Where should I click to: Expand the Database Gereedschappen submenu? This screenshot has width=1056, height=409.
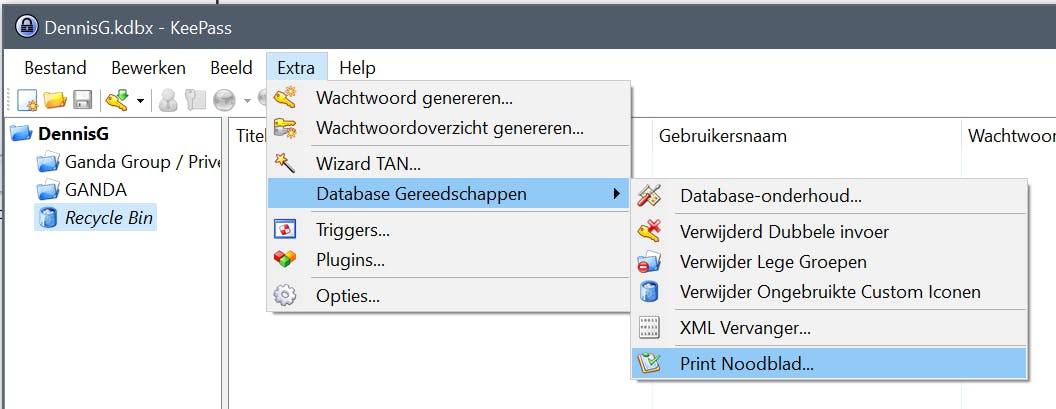click(x=420, y=194)
